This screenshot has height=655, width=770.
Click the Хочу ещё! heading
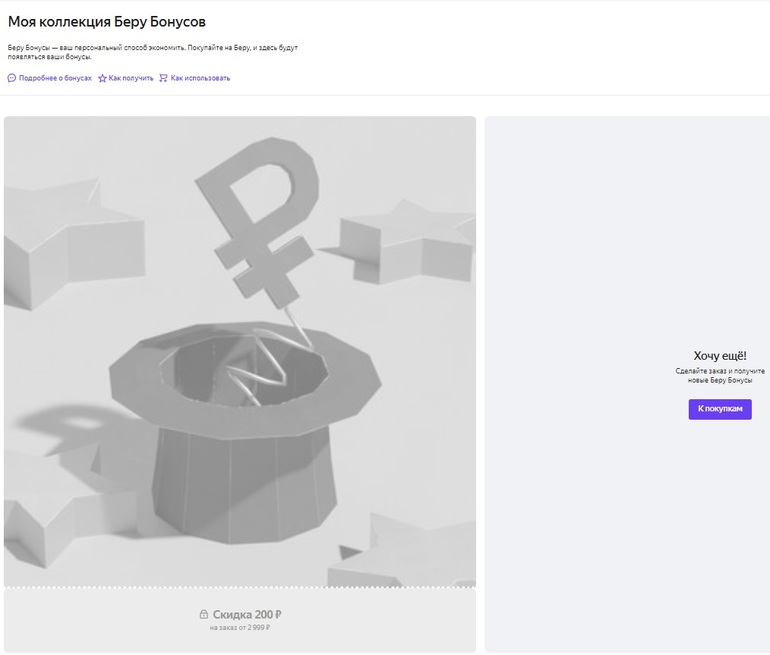[720, 356]
